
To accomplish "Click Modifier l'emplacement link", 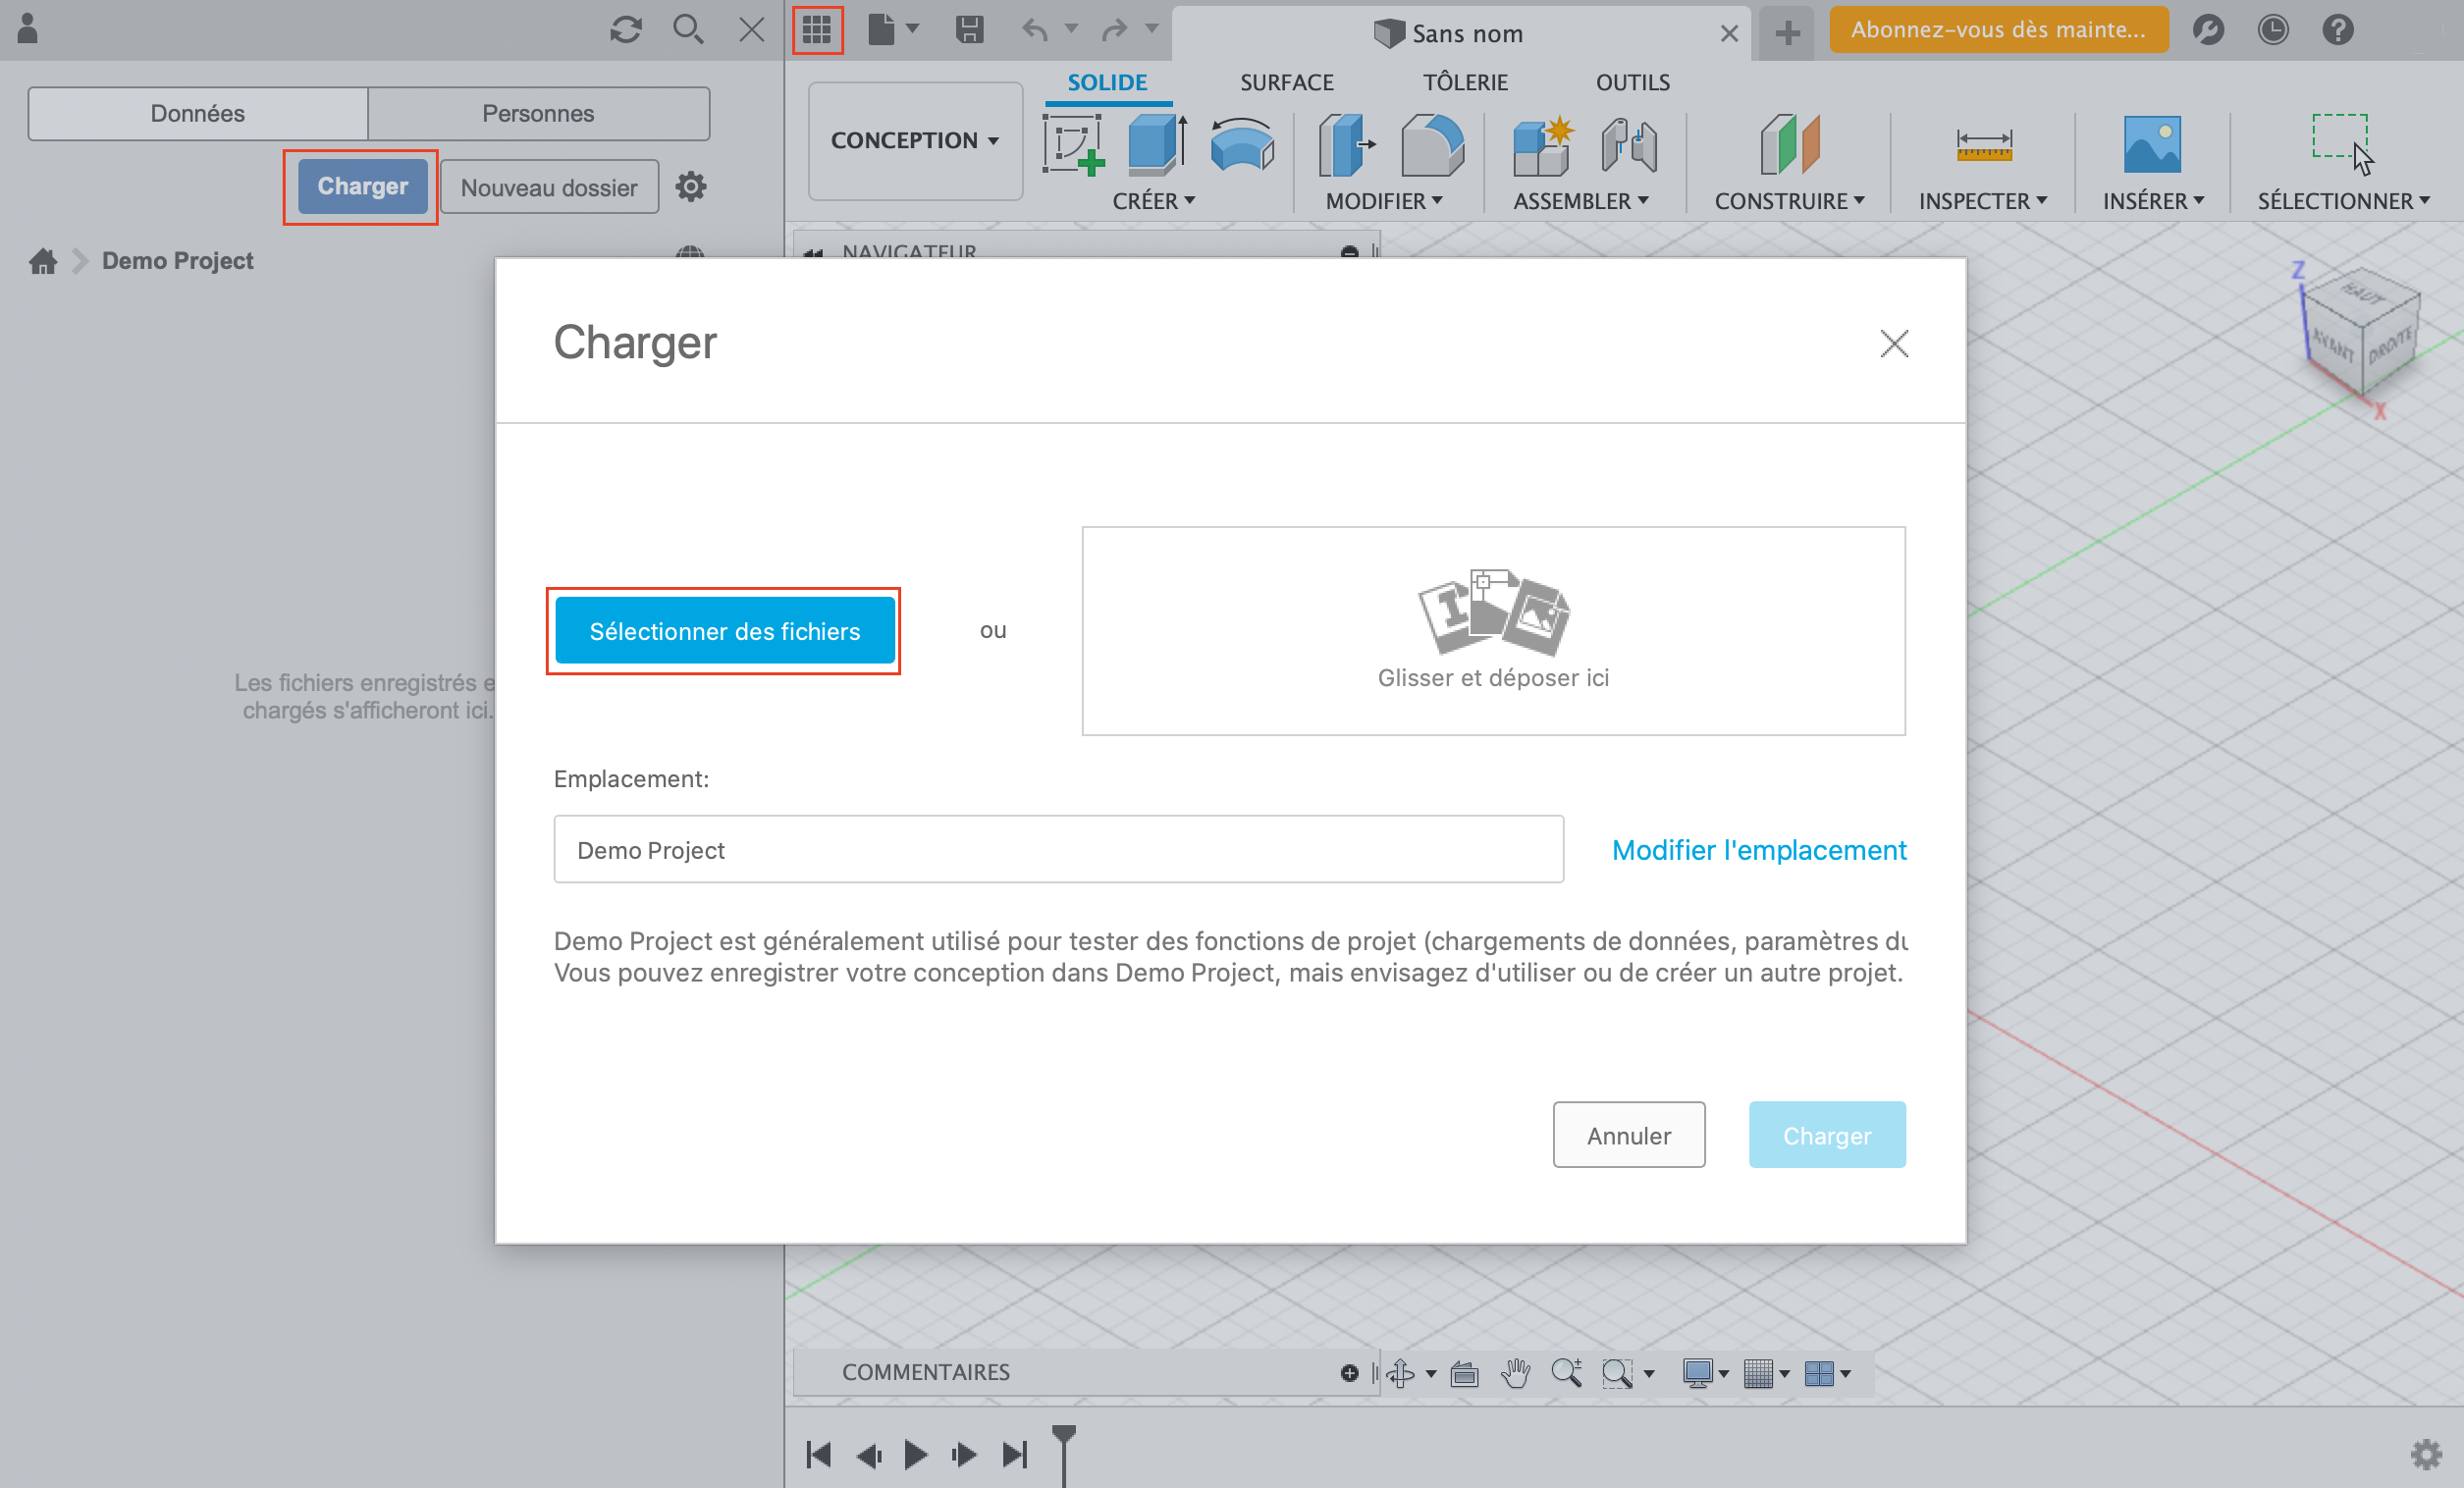I will [x=1758, y=850].
